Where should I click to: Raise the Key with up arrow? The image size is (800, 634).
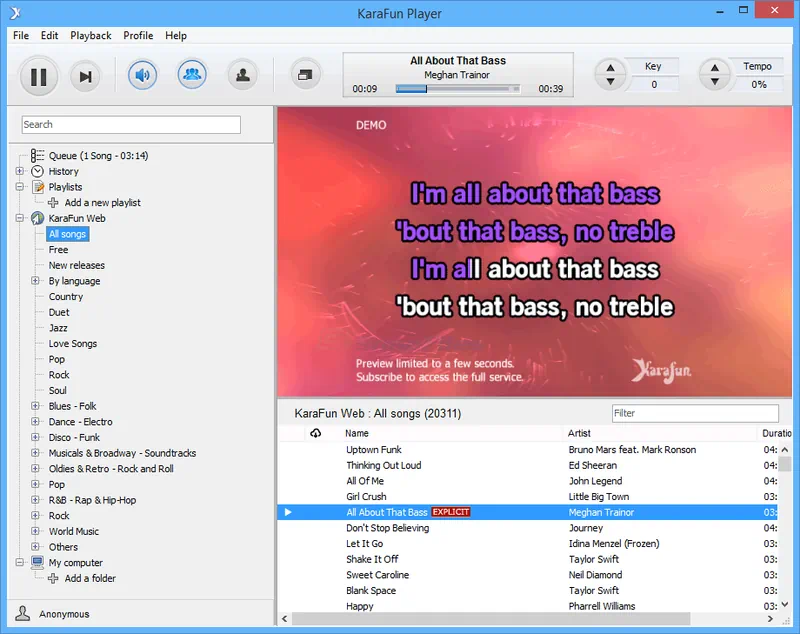pyautogui.click(x=610, y=68)
